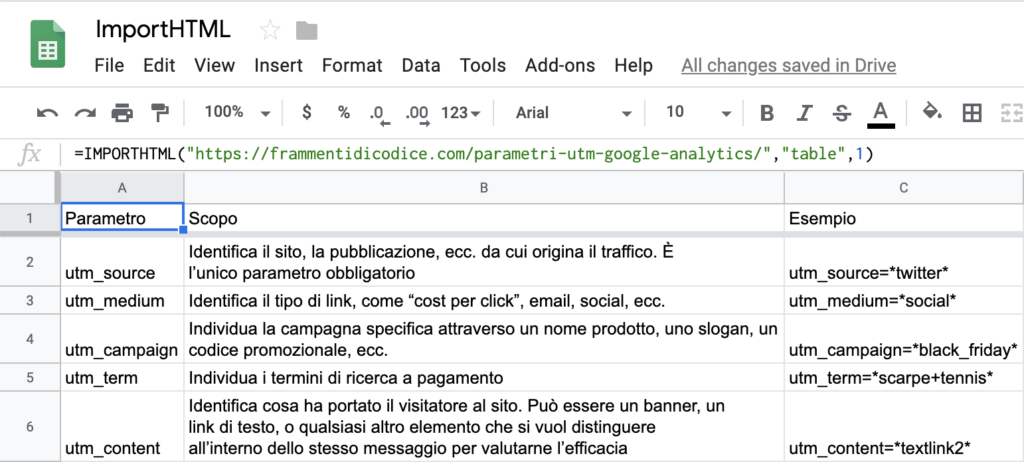Screen dimensions: 1024x462
Task: Select column C header
Action: 904,188
